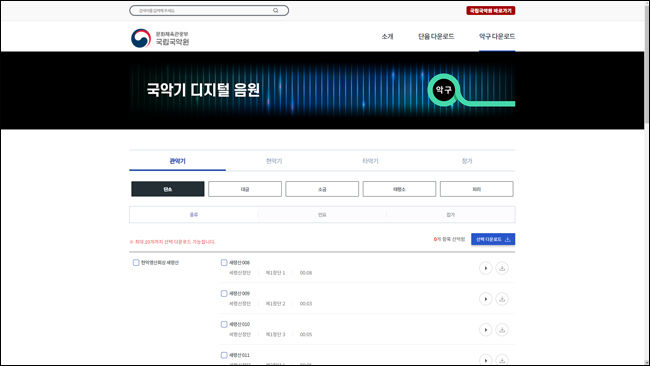Select the 단소 instrument button
The height and width of the screenshot is (366, 650).
pyautogui.click(x=167, y=189)
